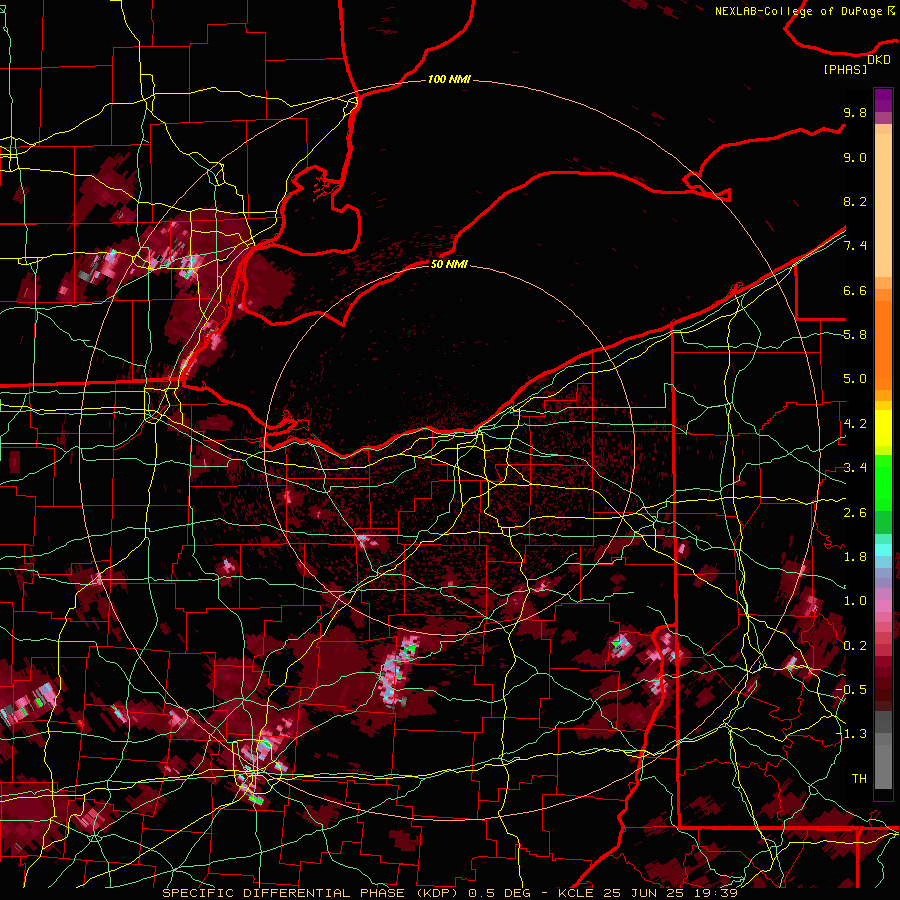Screen dimensions: 900x900
Task: Pick the bright green color bar segment
Action: coord(883,482)
